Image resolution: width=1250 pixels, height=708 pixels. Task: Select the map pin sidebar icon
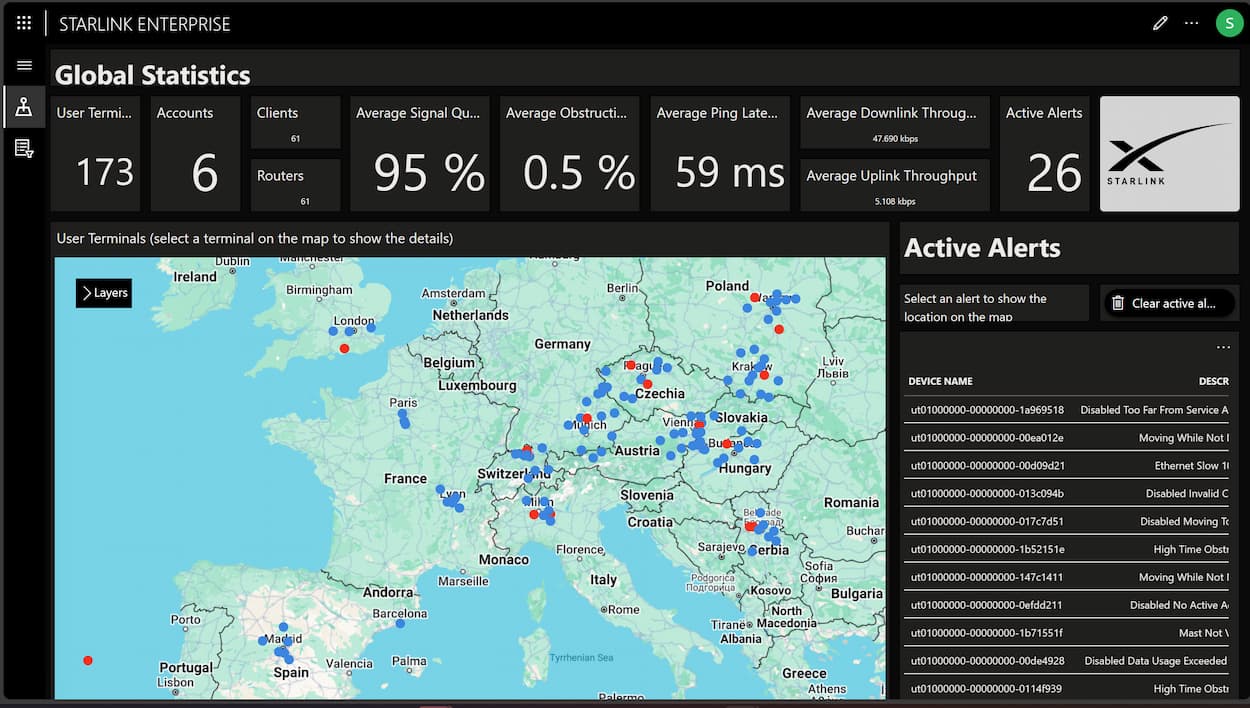point(24,107)
